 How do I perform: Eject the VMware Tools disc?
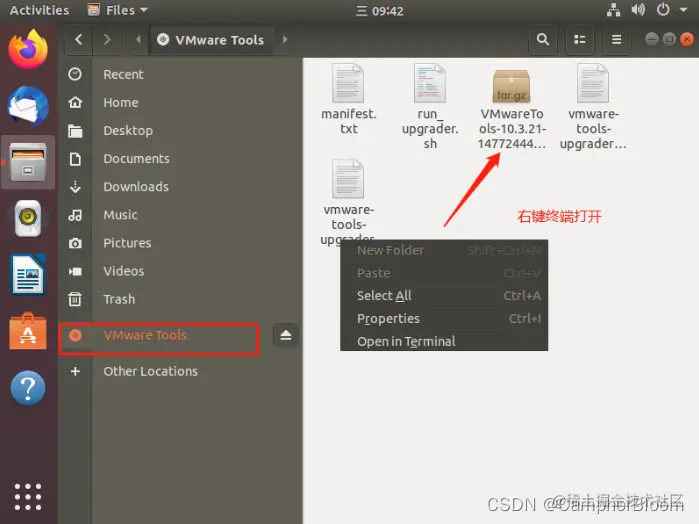(x=286, y=335)
